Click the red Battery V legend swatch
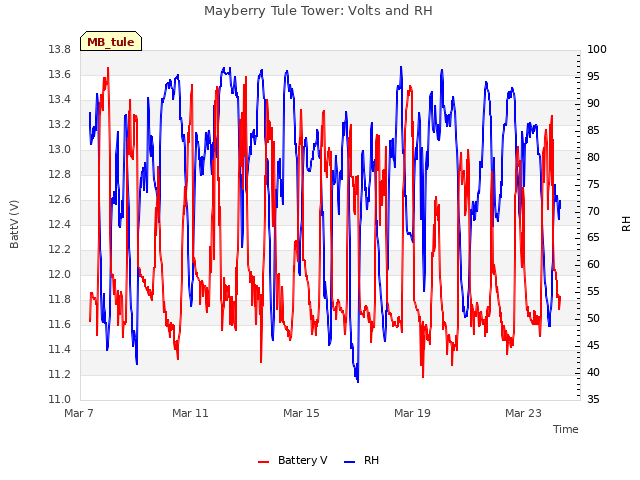This screenshot has width=640, height=480. tap(264, 462)
